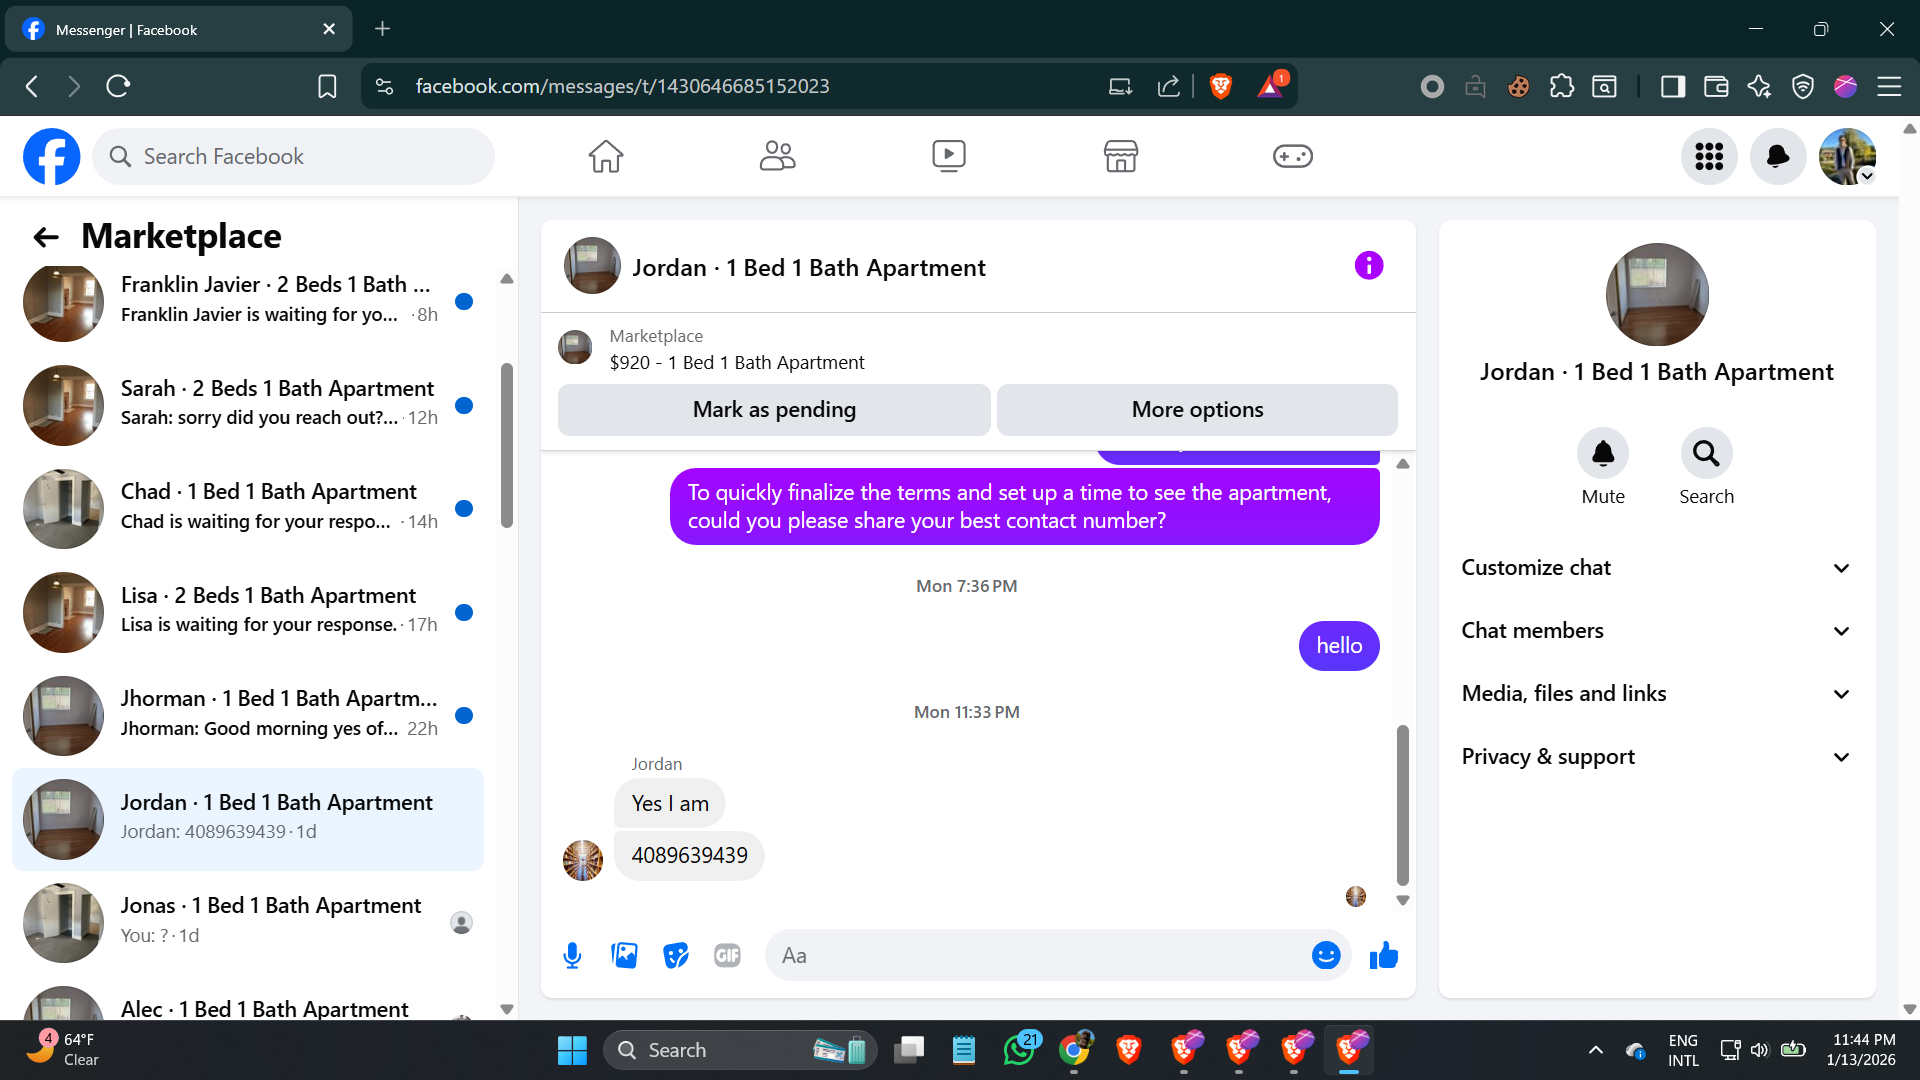
Task: Click the Mark as pending button
Action: pos(774,410)
